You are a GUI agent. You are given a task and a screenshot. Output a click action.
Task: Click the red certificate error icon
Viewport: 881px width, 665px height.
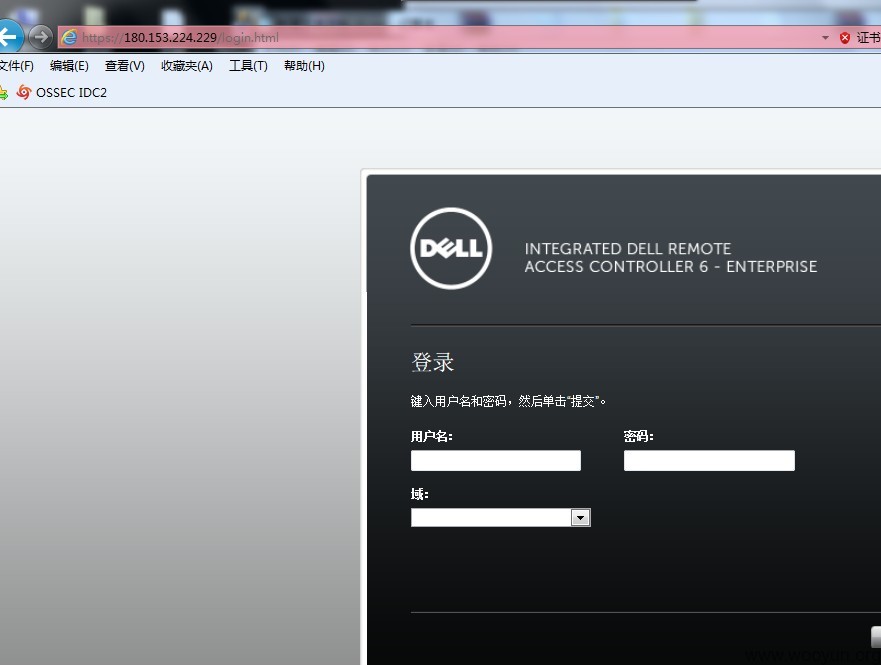pyautogui.click(x=844, y=38)
